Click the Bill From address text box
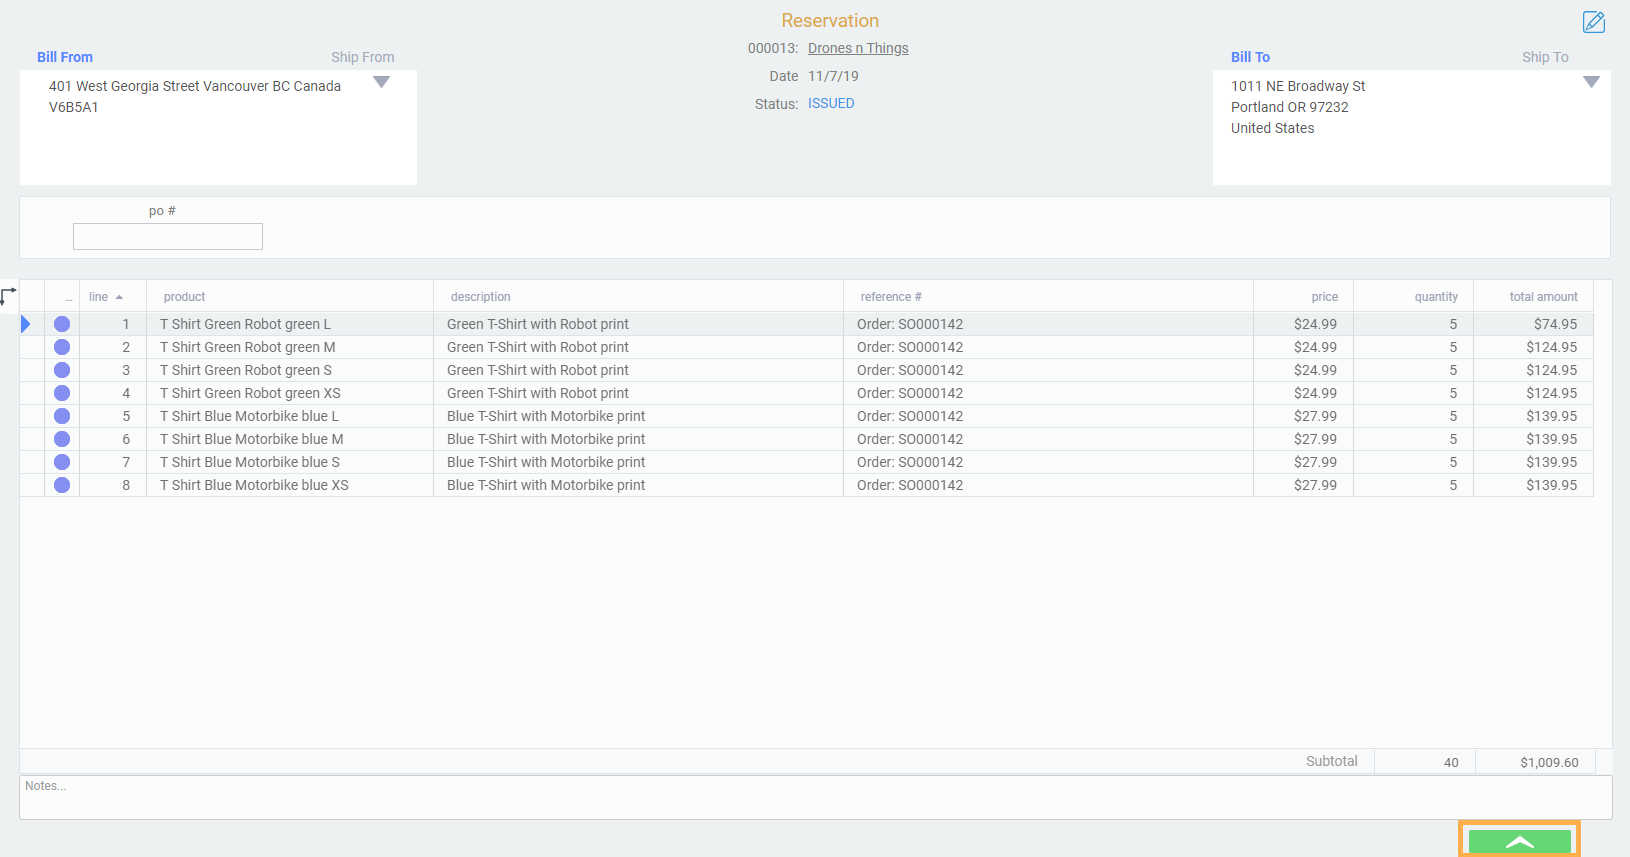 (x=218, y=127)
